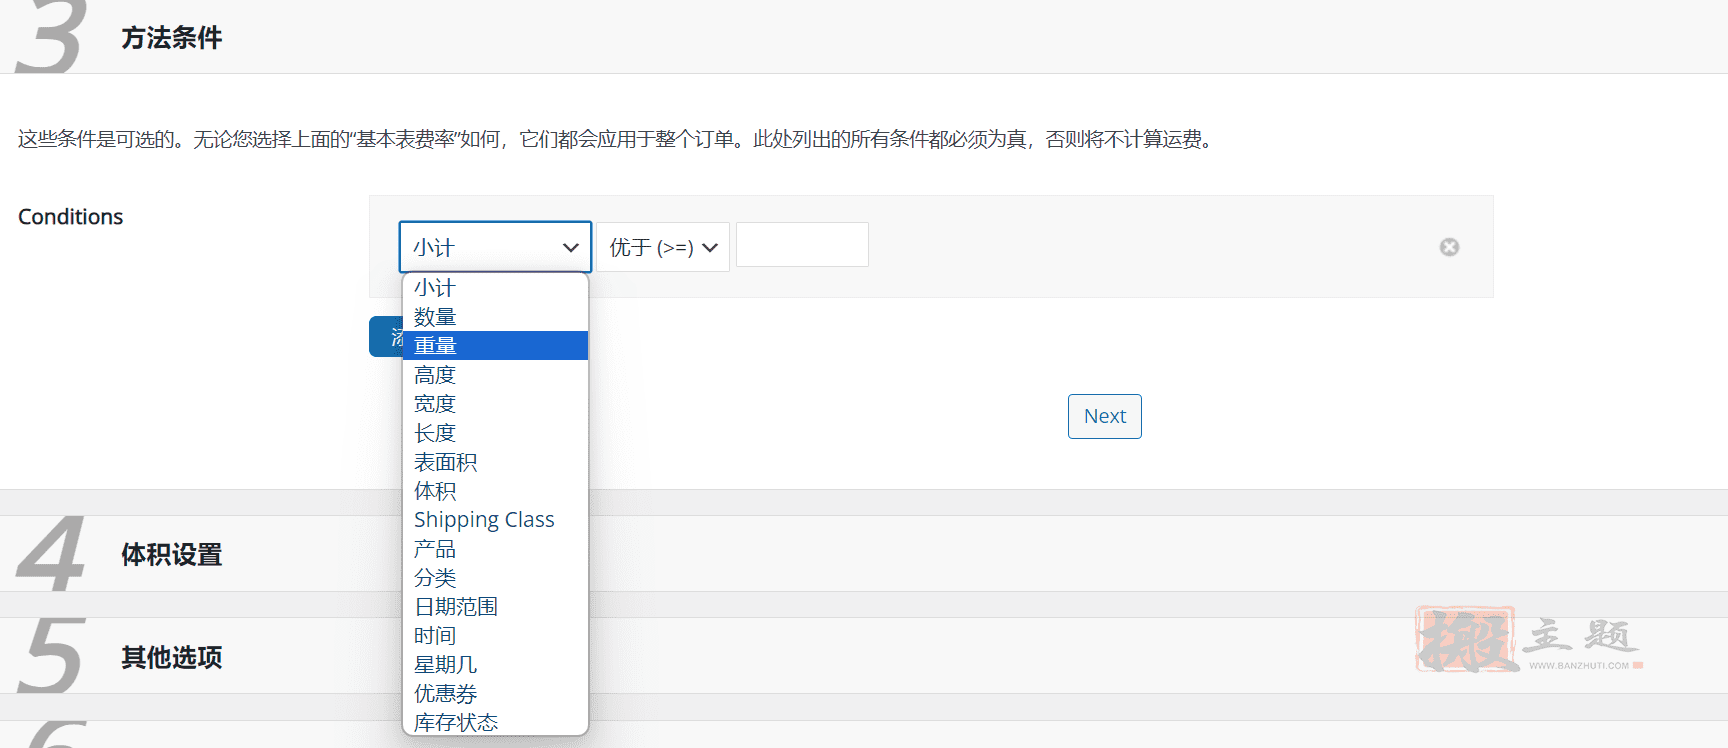
Task: Select 分类 condition option
Action: pos(495,578)
